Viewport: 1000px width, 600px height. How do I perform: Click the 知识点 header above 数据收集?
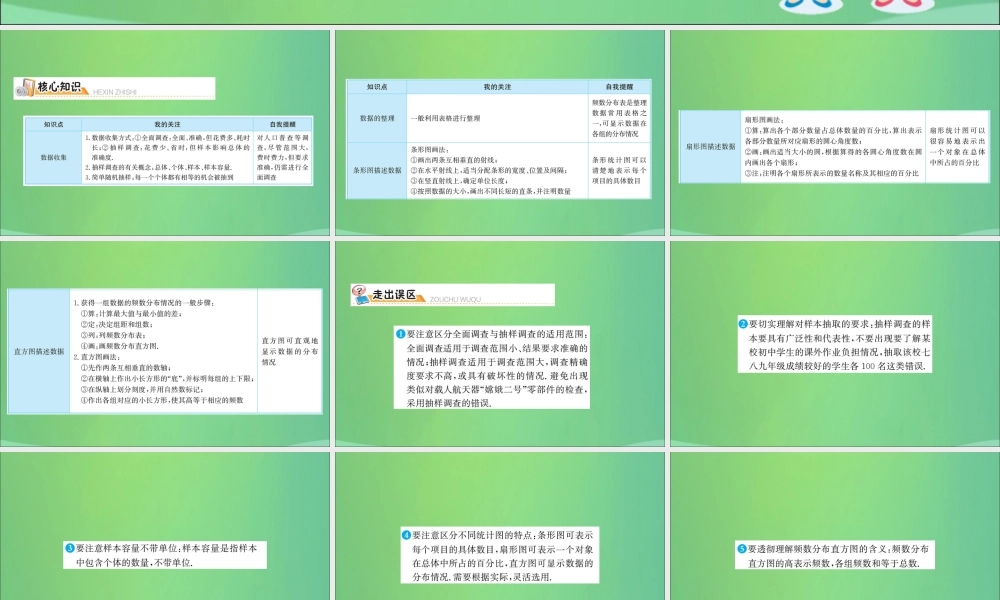[x=54, y=124]
